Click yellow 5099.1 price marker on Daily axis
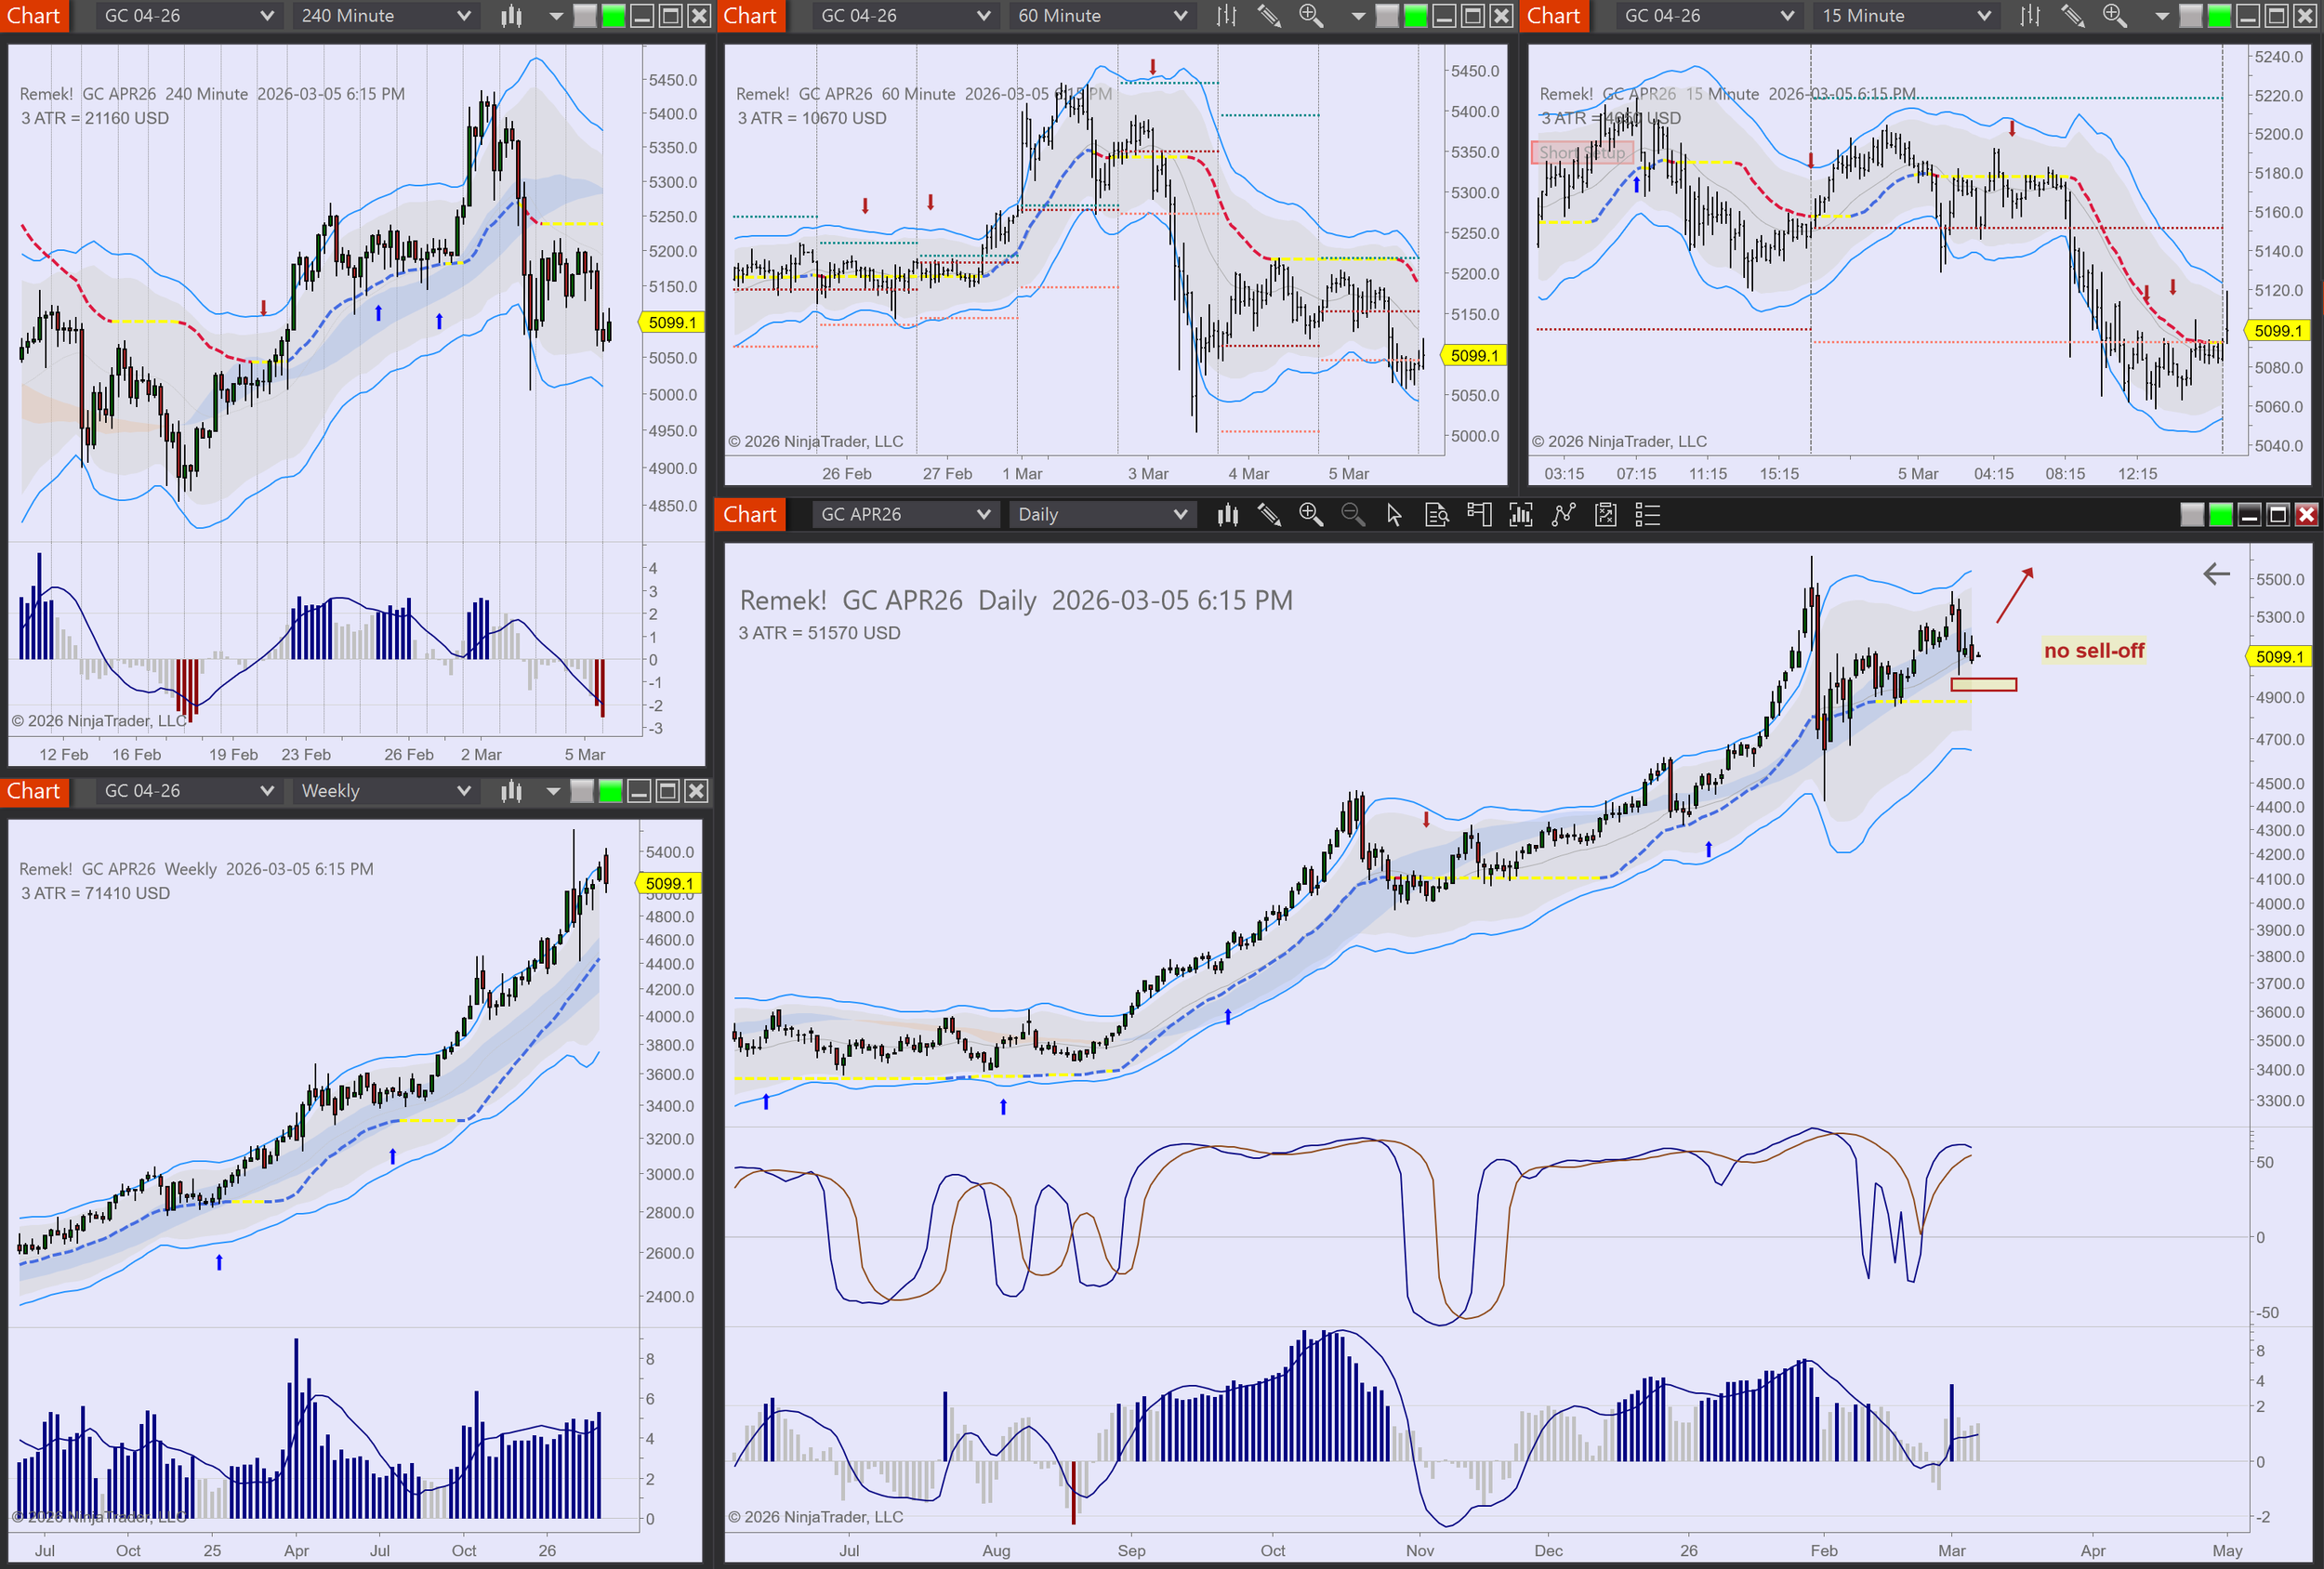The height and width of the screenshot is (1569, 2324). coord(2278,657)
